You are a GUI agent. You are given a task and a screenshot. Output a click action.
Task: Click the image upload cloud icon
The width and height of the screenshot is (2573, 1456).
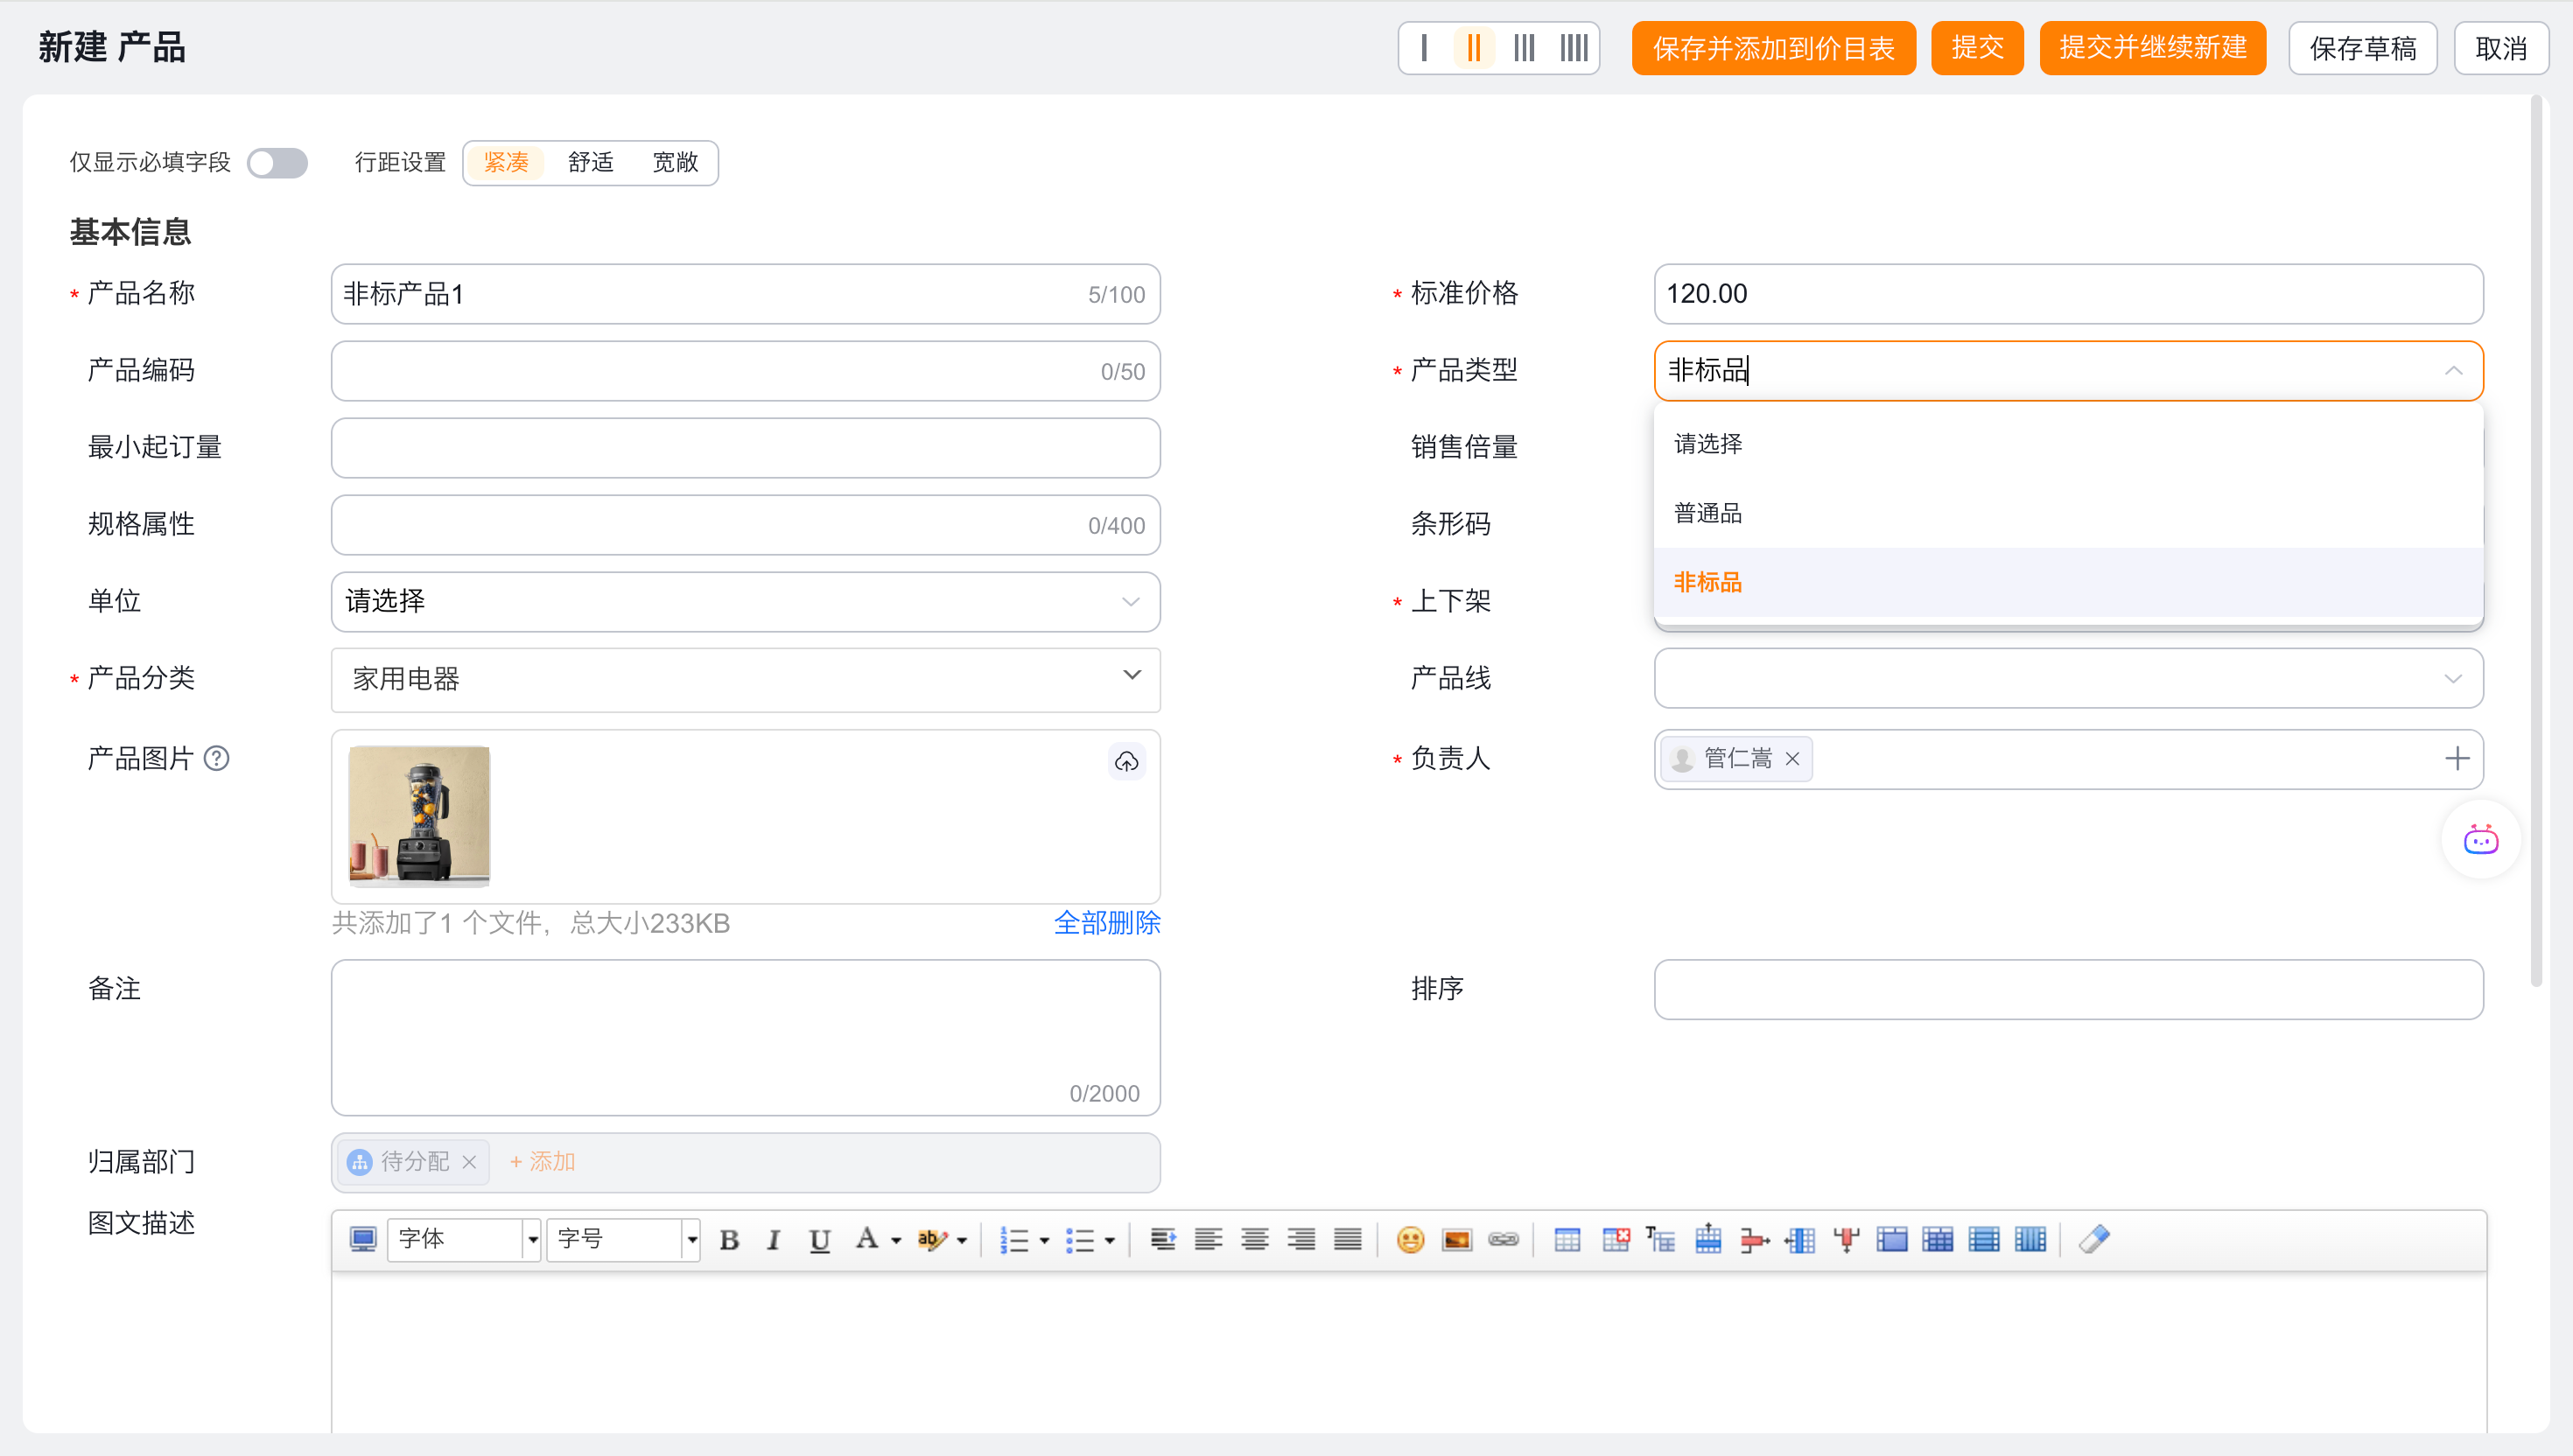point(1126,762)
